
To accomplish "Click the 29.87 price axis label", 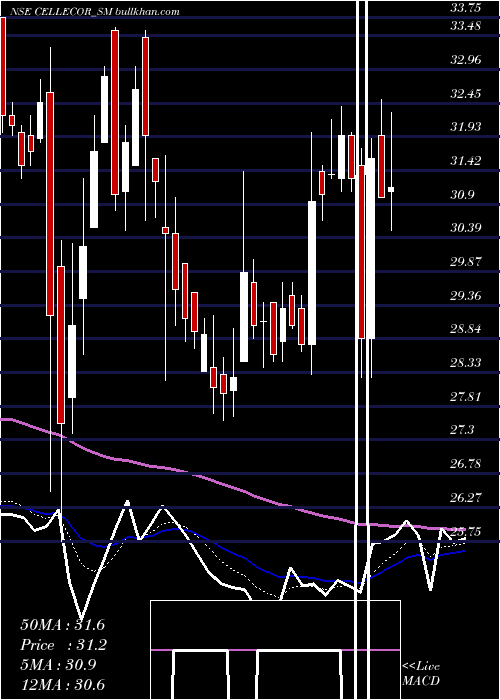I will pos(465,262).
